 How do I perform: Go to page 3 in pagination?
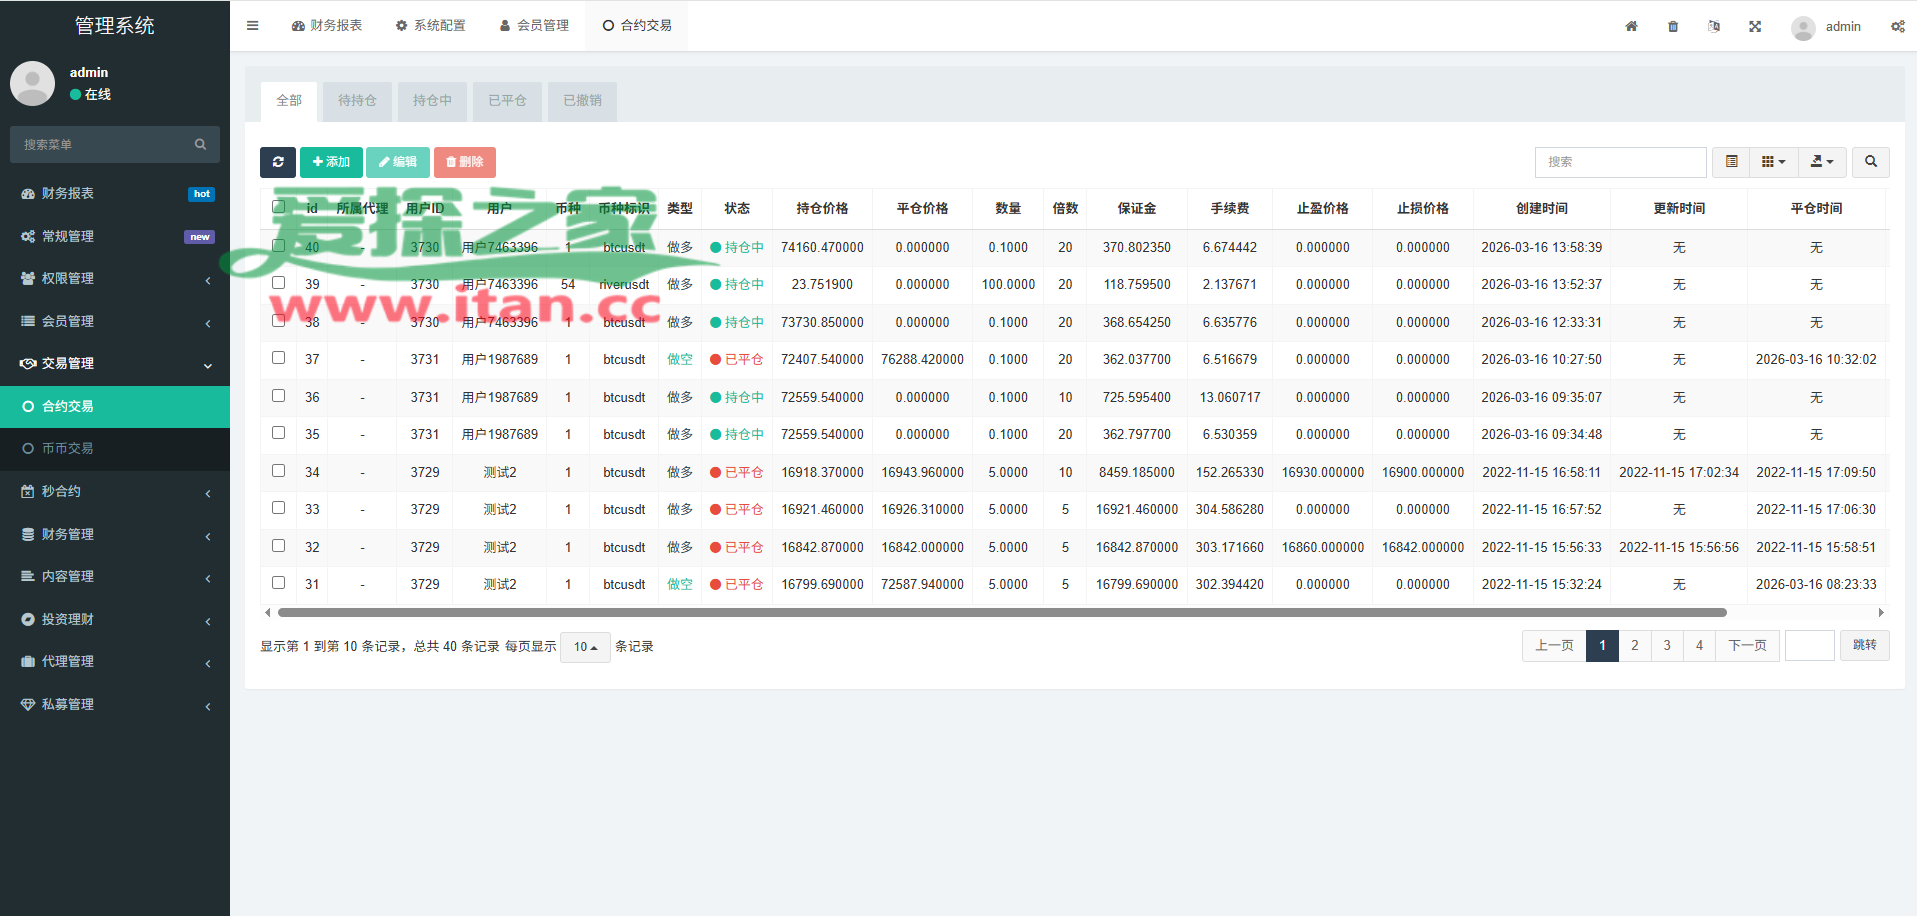click(x=1667, y=646)
